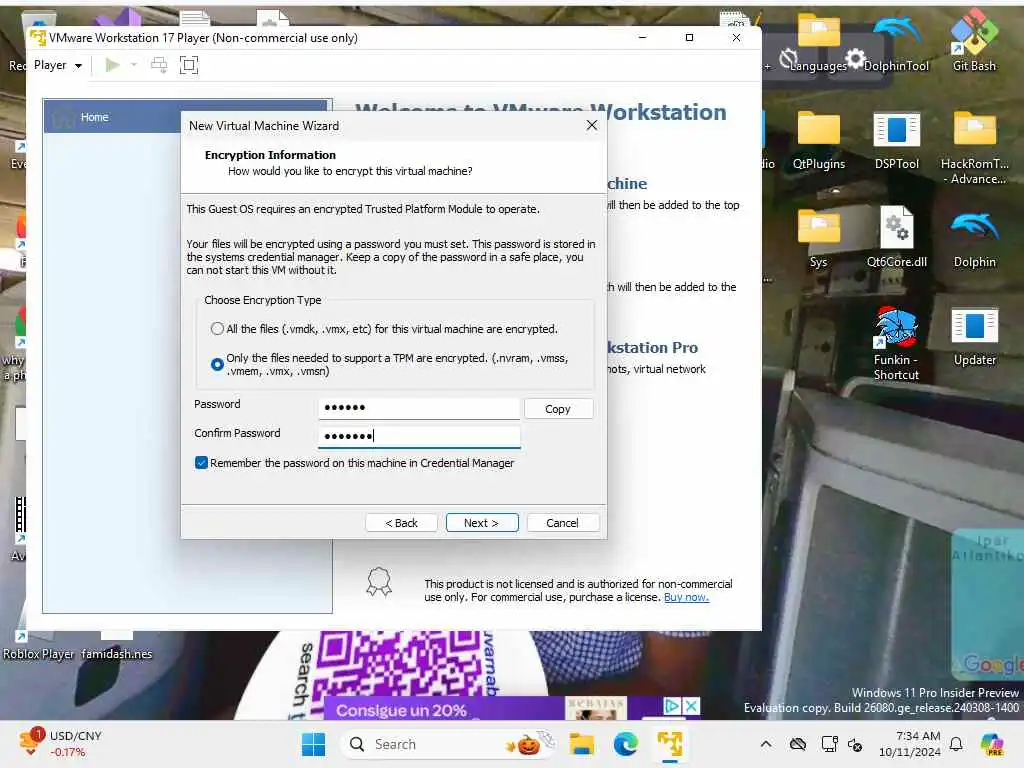This screenshot has height=768, width=1024.
Task: Click the green power on VM button
Action: point(112,65)
